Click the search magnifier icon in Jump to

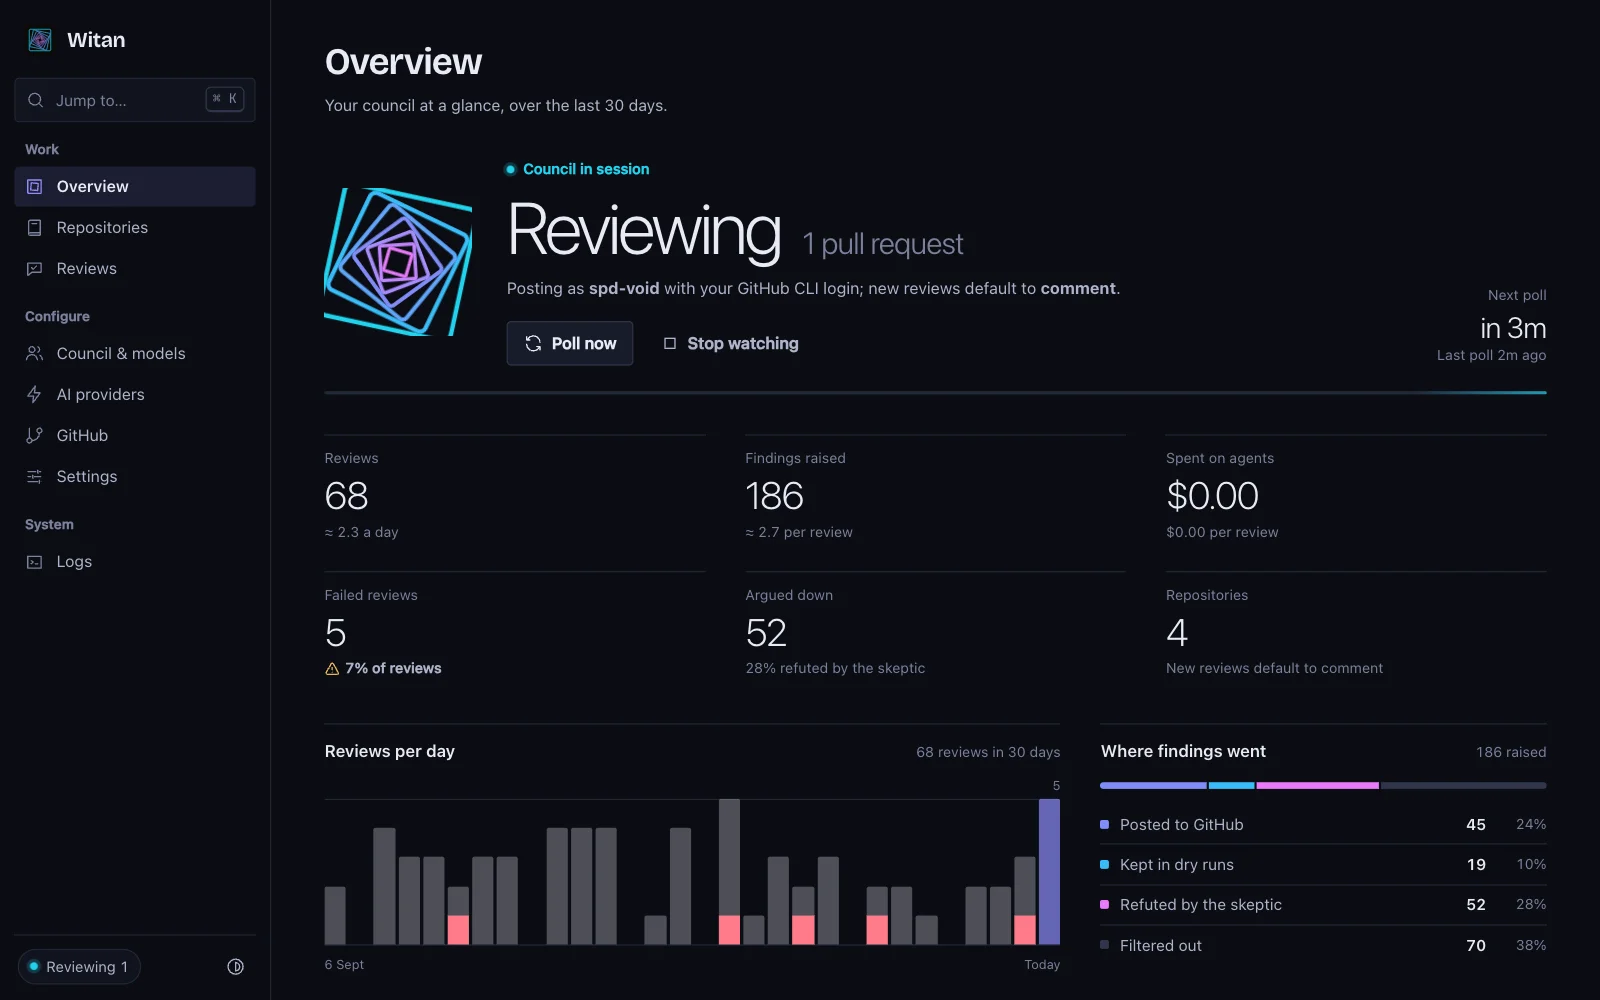coord(36,100)
